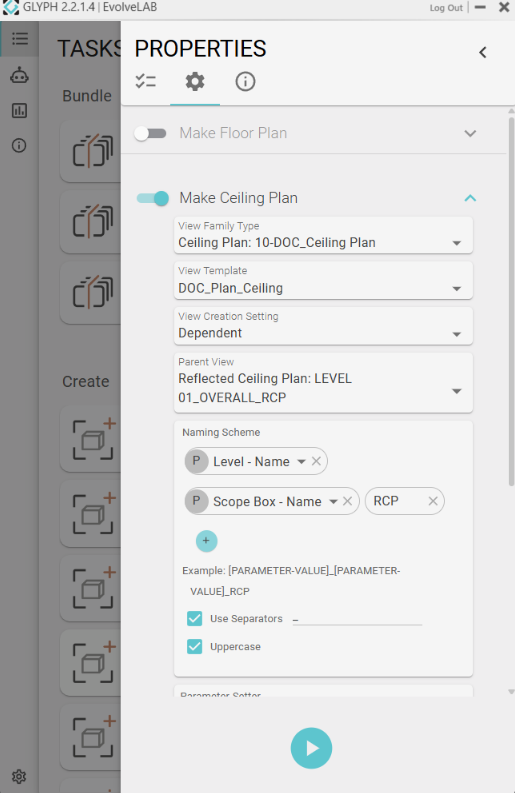This screenshot has width=515, height=793.
Task: Add a naming scheme item with plus
Action: [x=206, y=541]
